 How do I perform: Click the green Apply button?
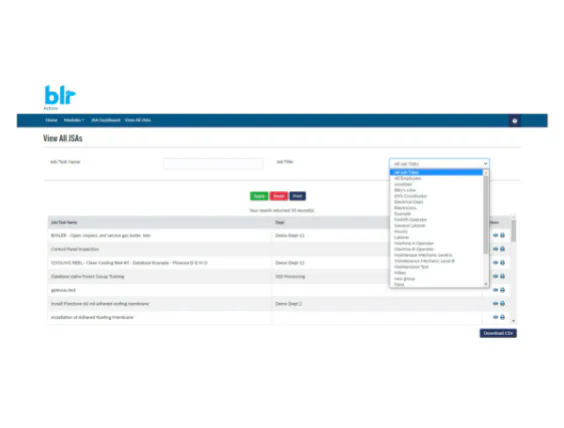point(259,196)
